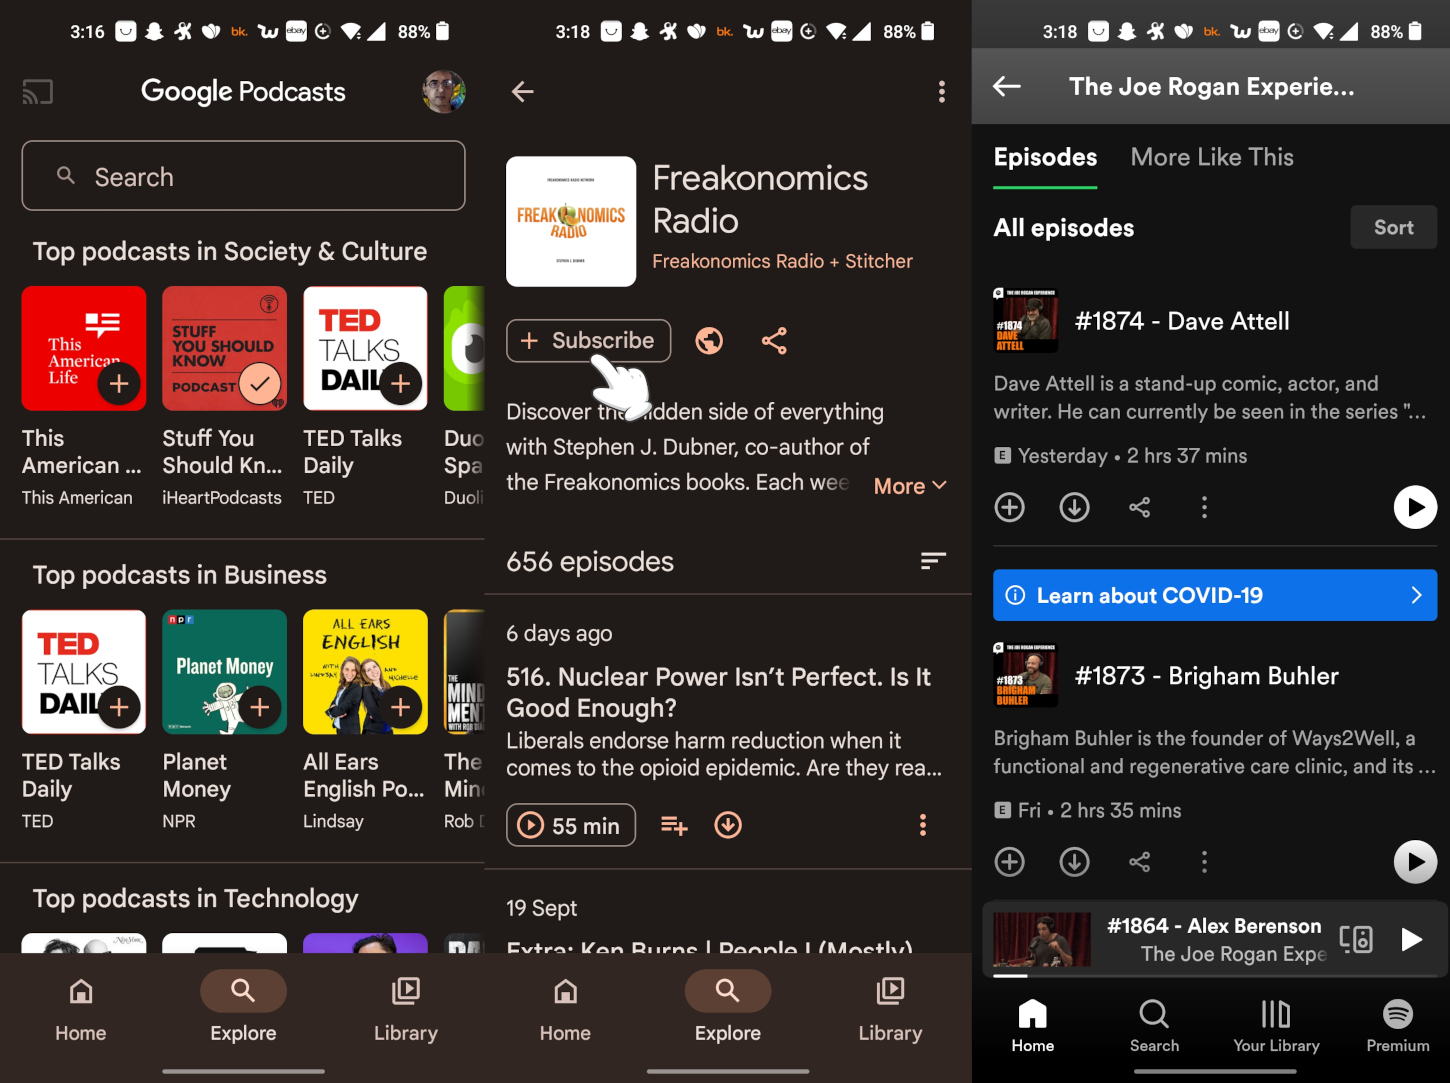Toggle subscription for TED Talks Daily
The width and height of the screenshot is (1450, 1083).
399,383
